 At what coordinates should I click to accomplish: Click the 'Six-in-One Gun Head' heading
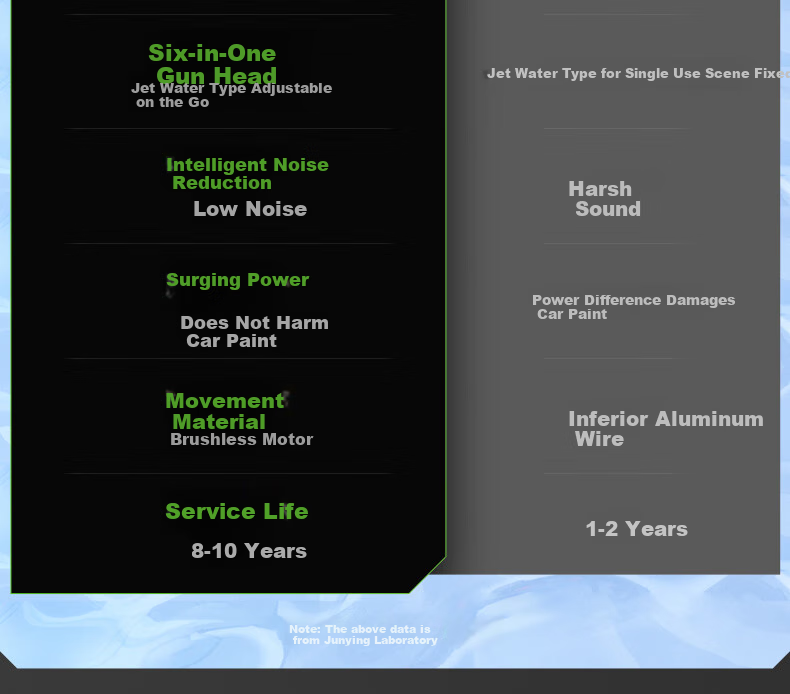click(x=212, y=64)
